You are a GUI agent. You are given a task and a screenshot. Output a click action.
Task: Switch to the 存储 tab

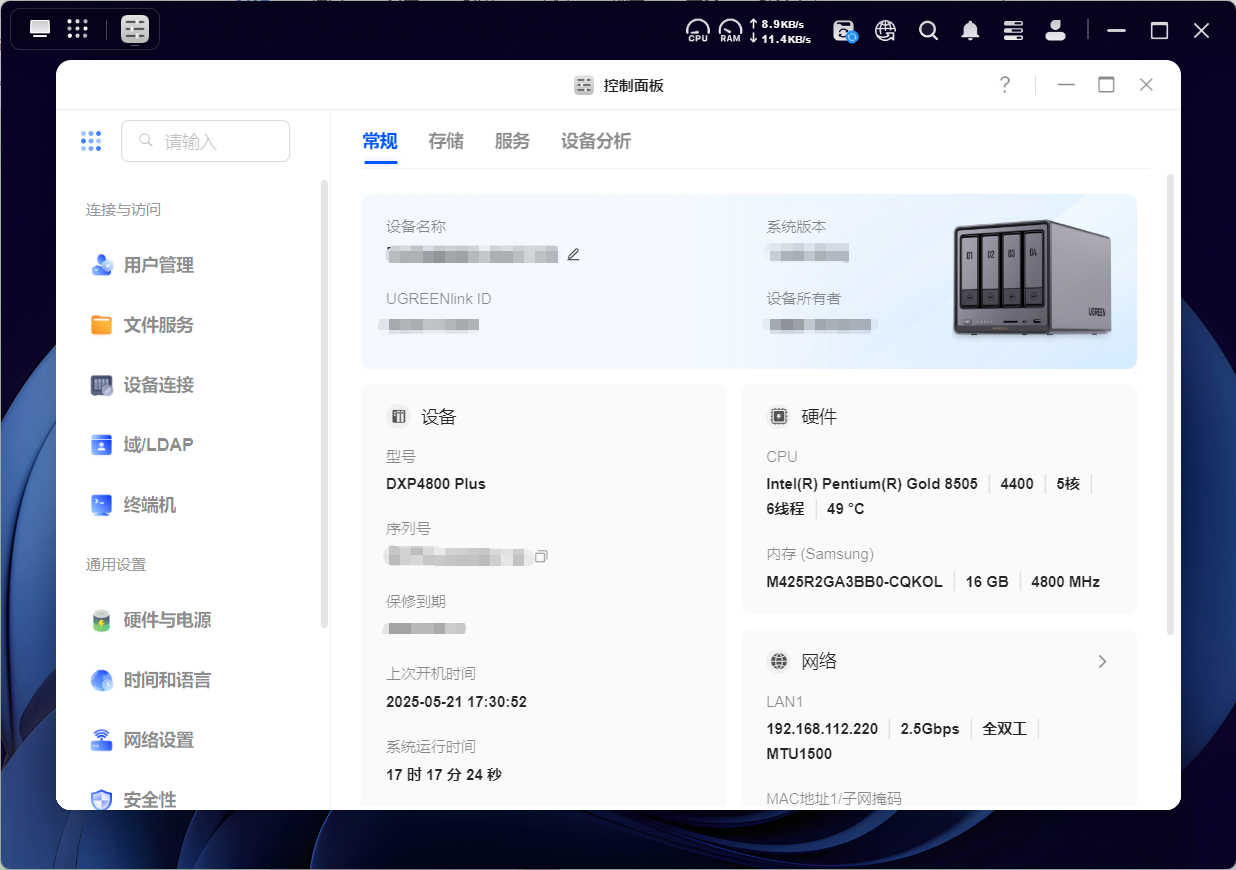click(446, 141)
